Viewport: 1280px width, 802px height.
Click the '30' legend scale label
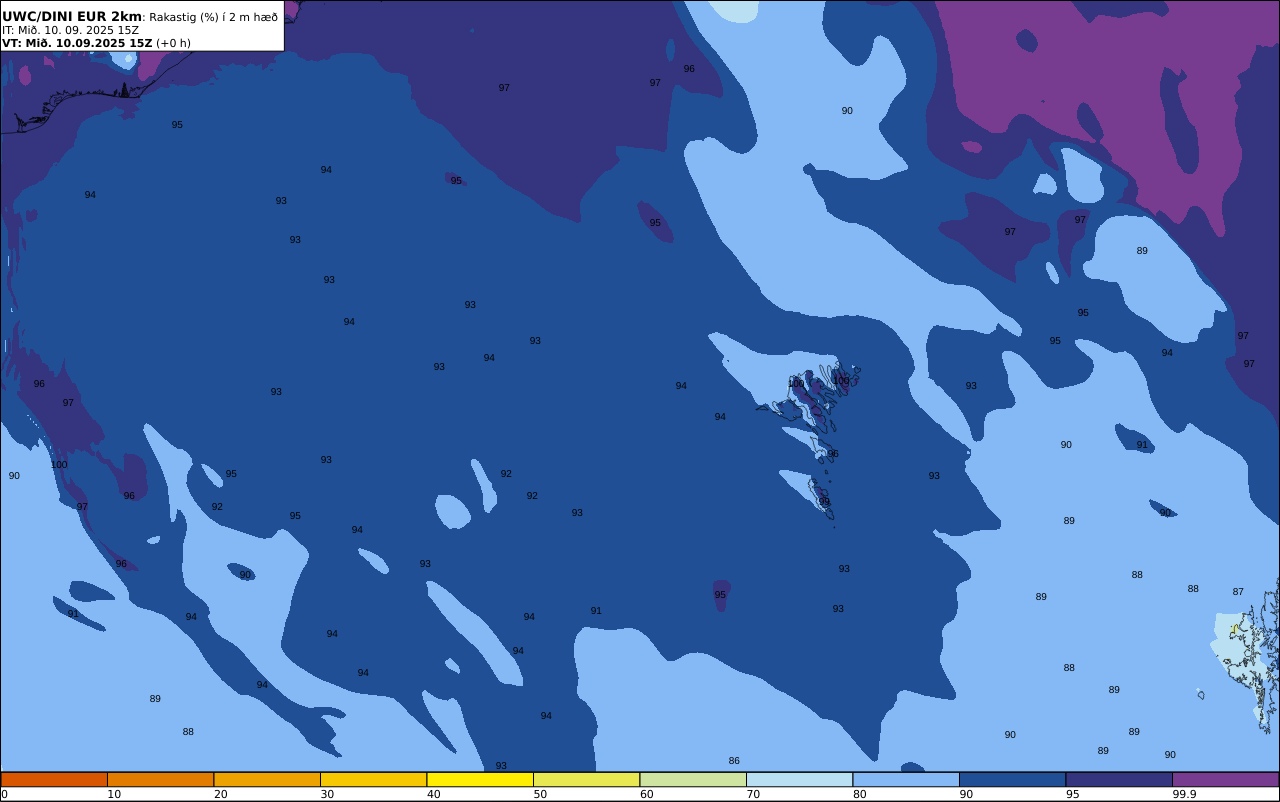point(327,794)
